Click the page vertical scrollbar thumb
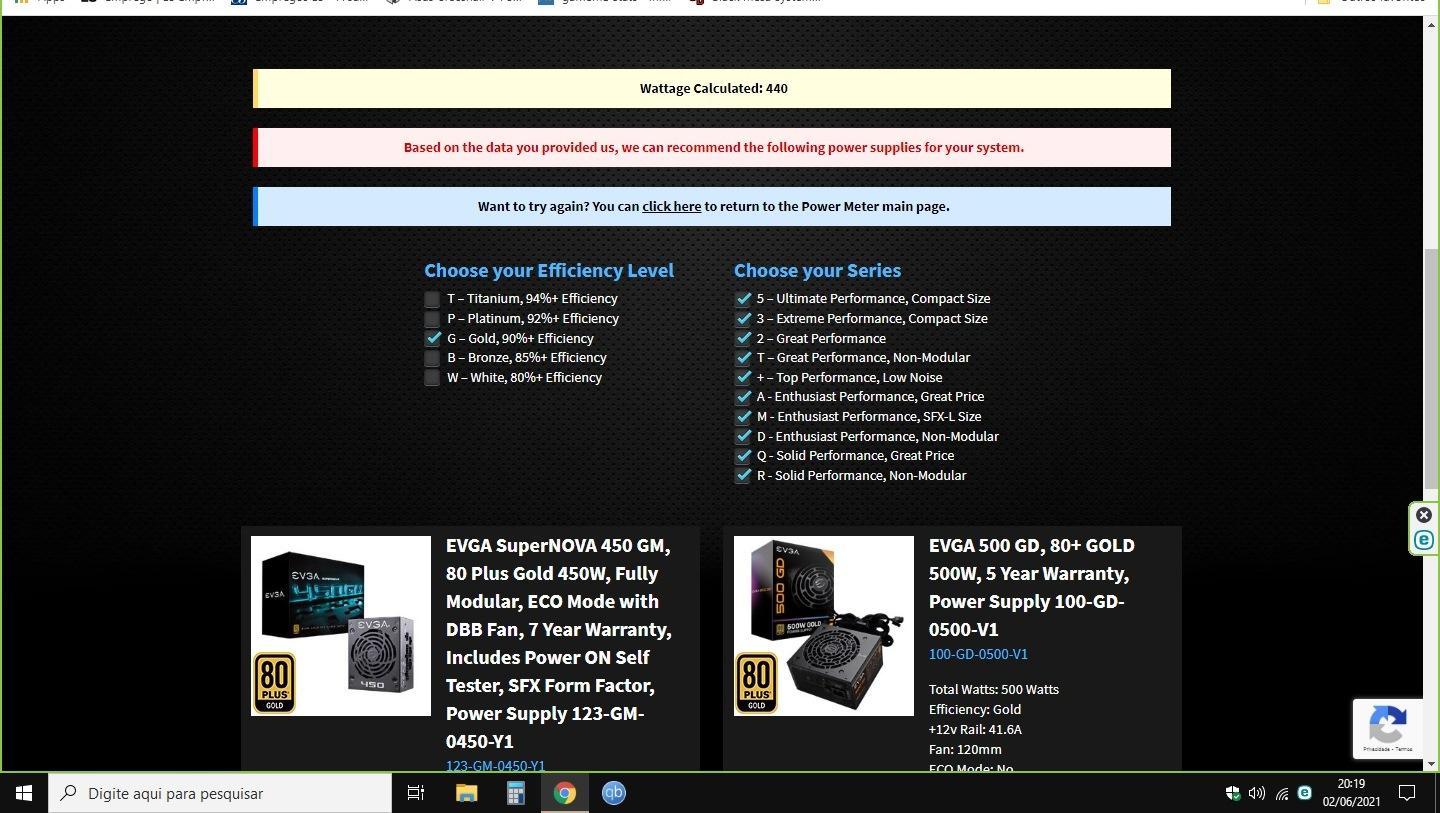The image size is (1440, 813). click(x=1431, y=370)
